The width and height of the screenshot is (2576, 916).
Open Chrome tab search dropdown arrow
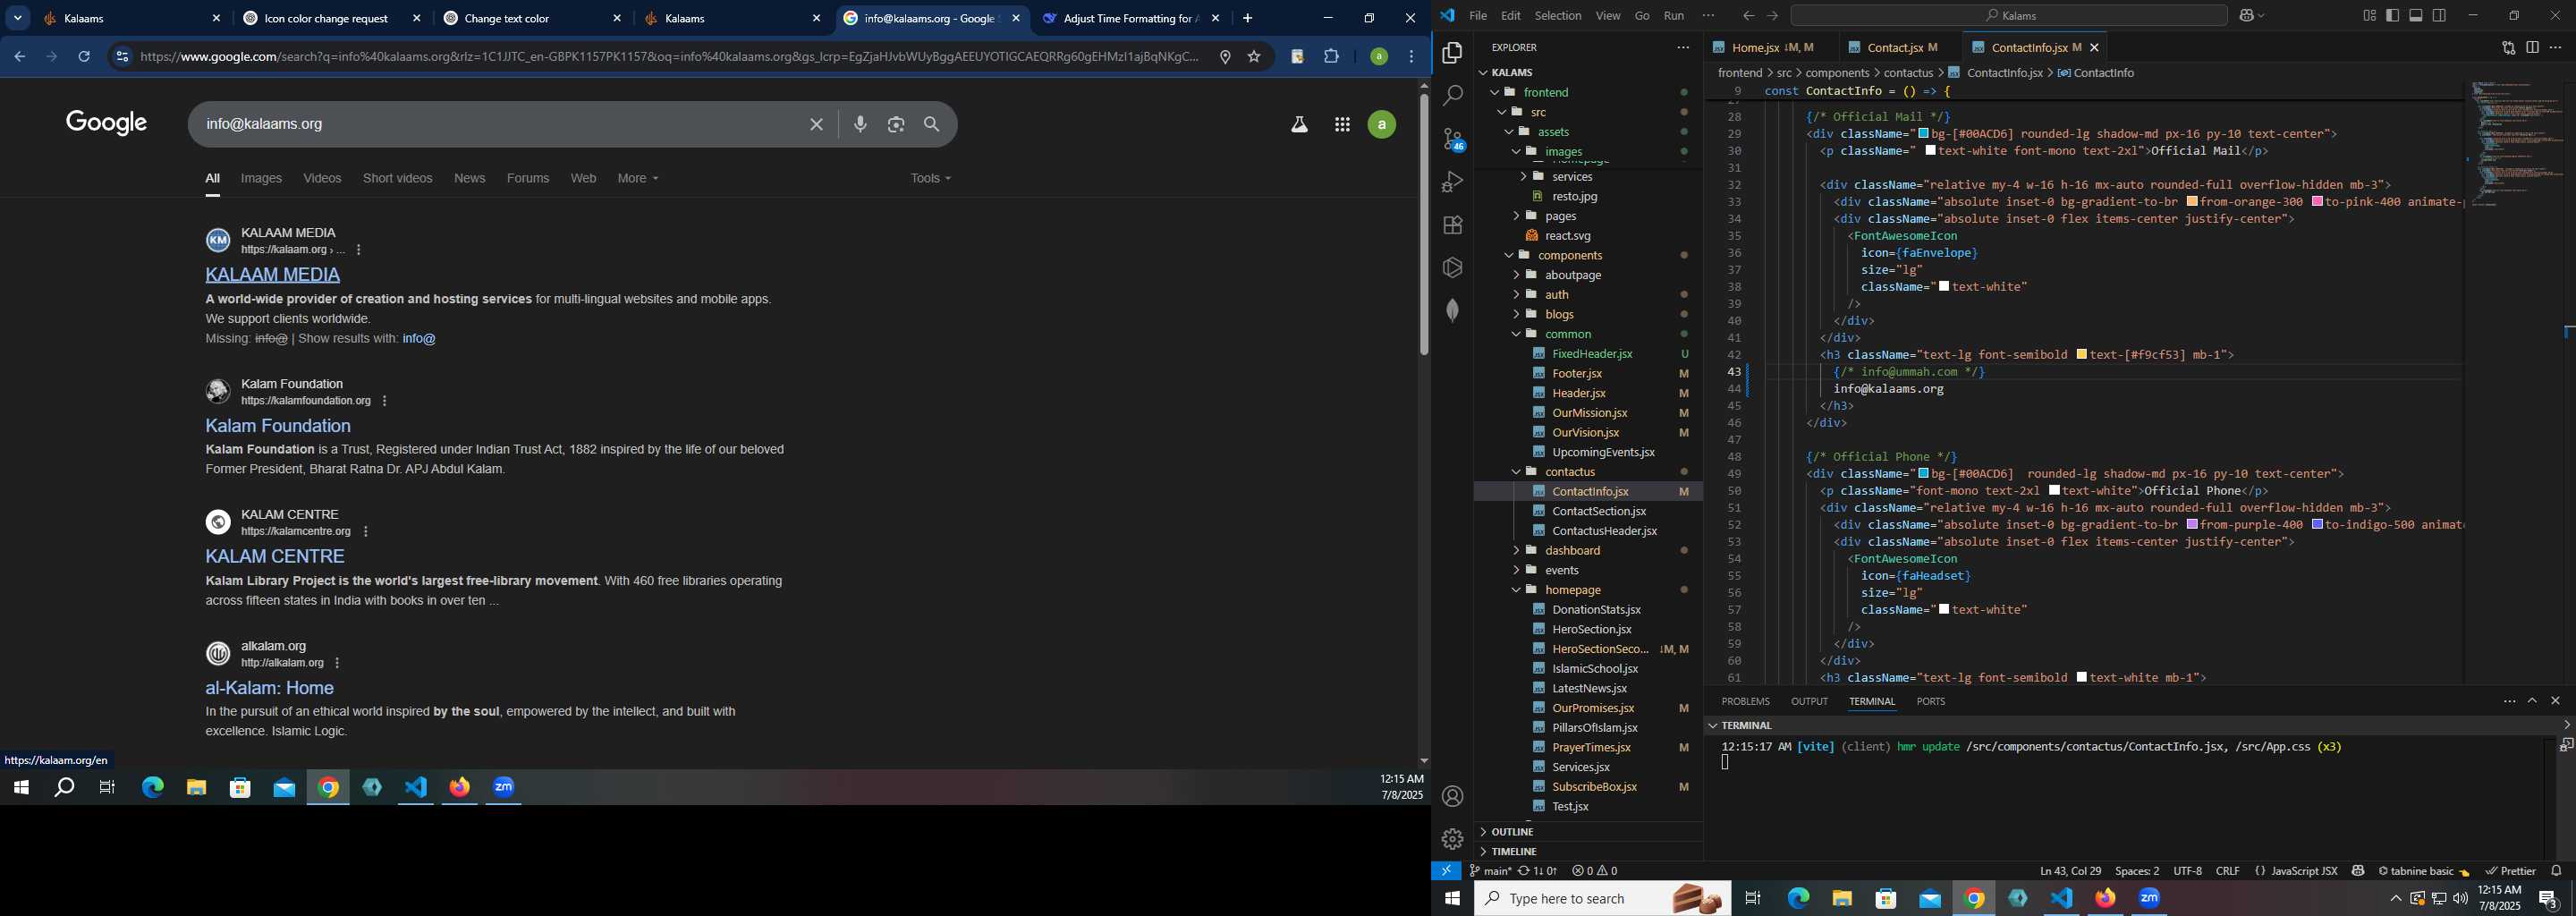[18, 18]
